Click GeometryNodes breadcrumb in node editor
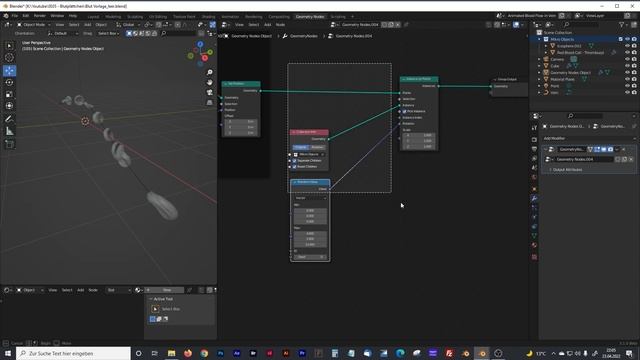 (x=303, y=36)
